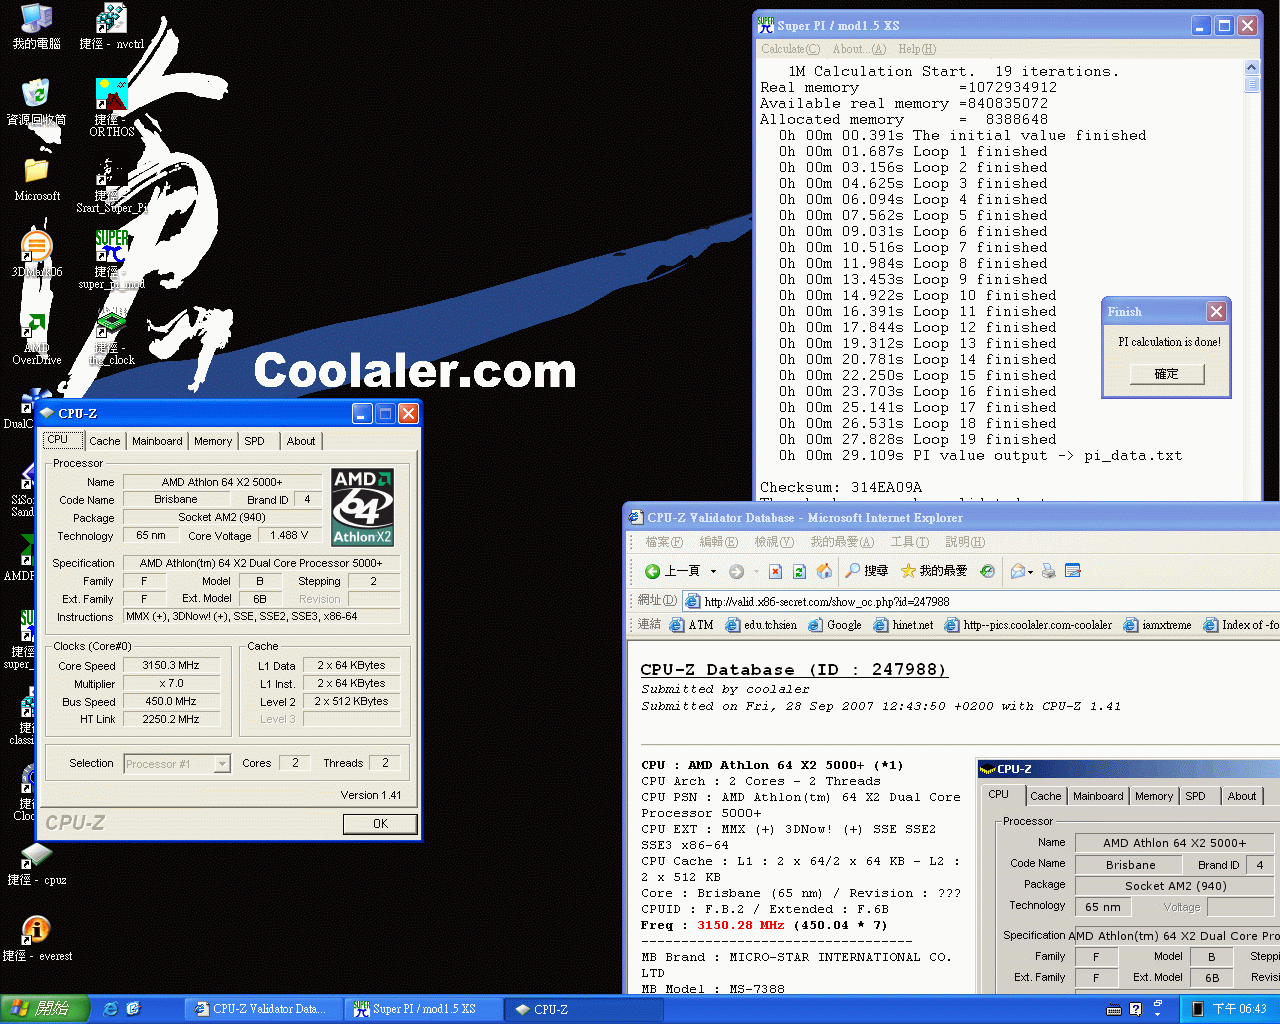1280x1024 pixels.
Task: Click the IE Stop button
Action: point(774,571)
